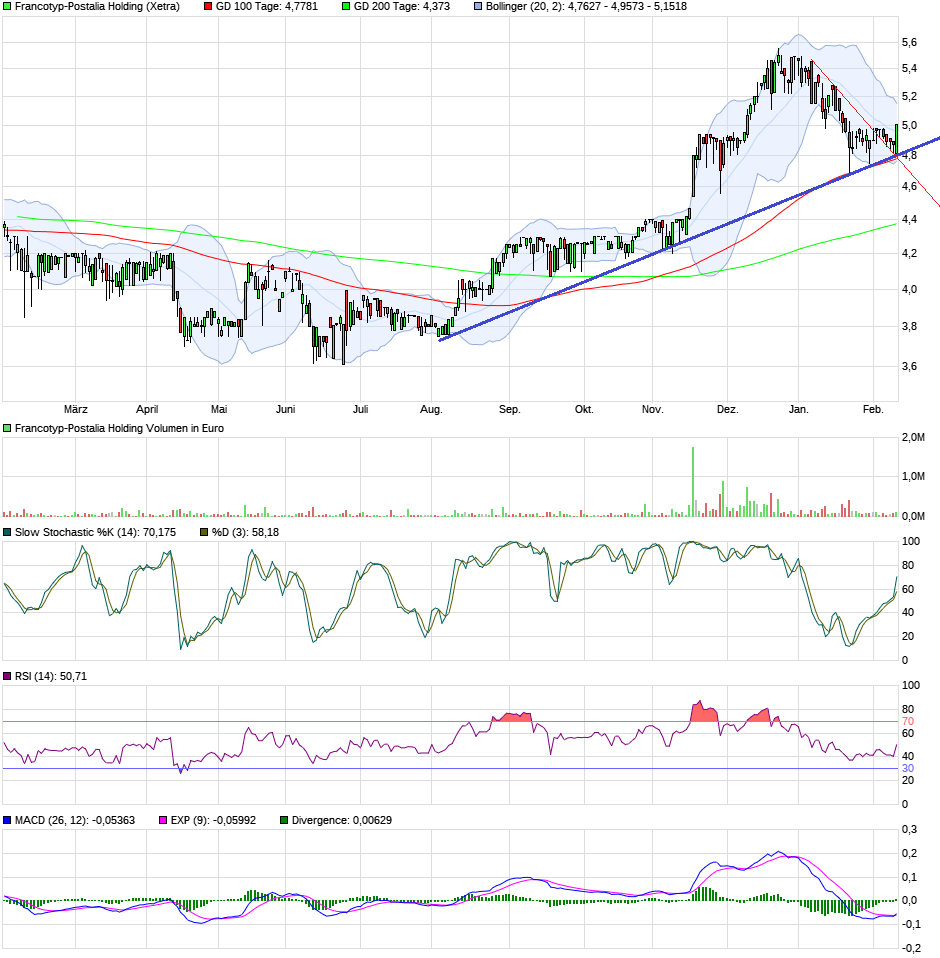This screenshot has width=940, height=958.
Task: Click the 4,4 price axis value
Action: click(909, 219)
